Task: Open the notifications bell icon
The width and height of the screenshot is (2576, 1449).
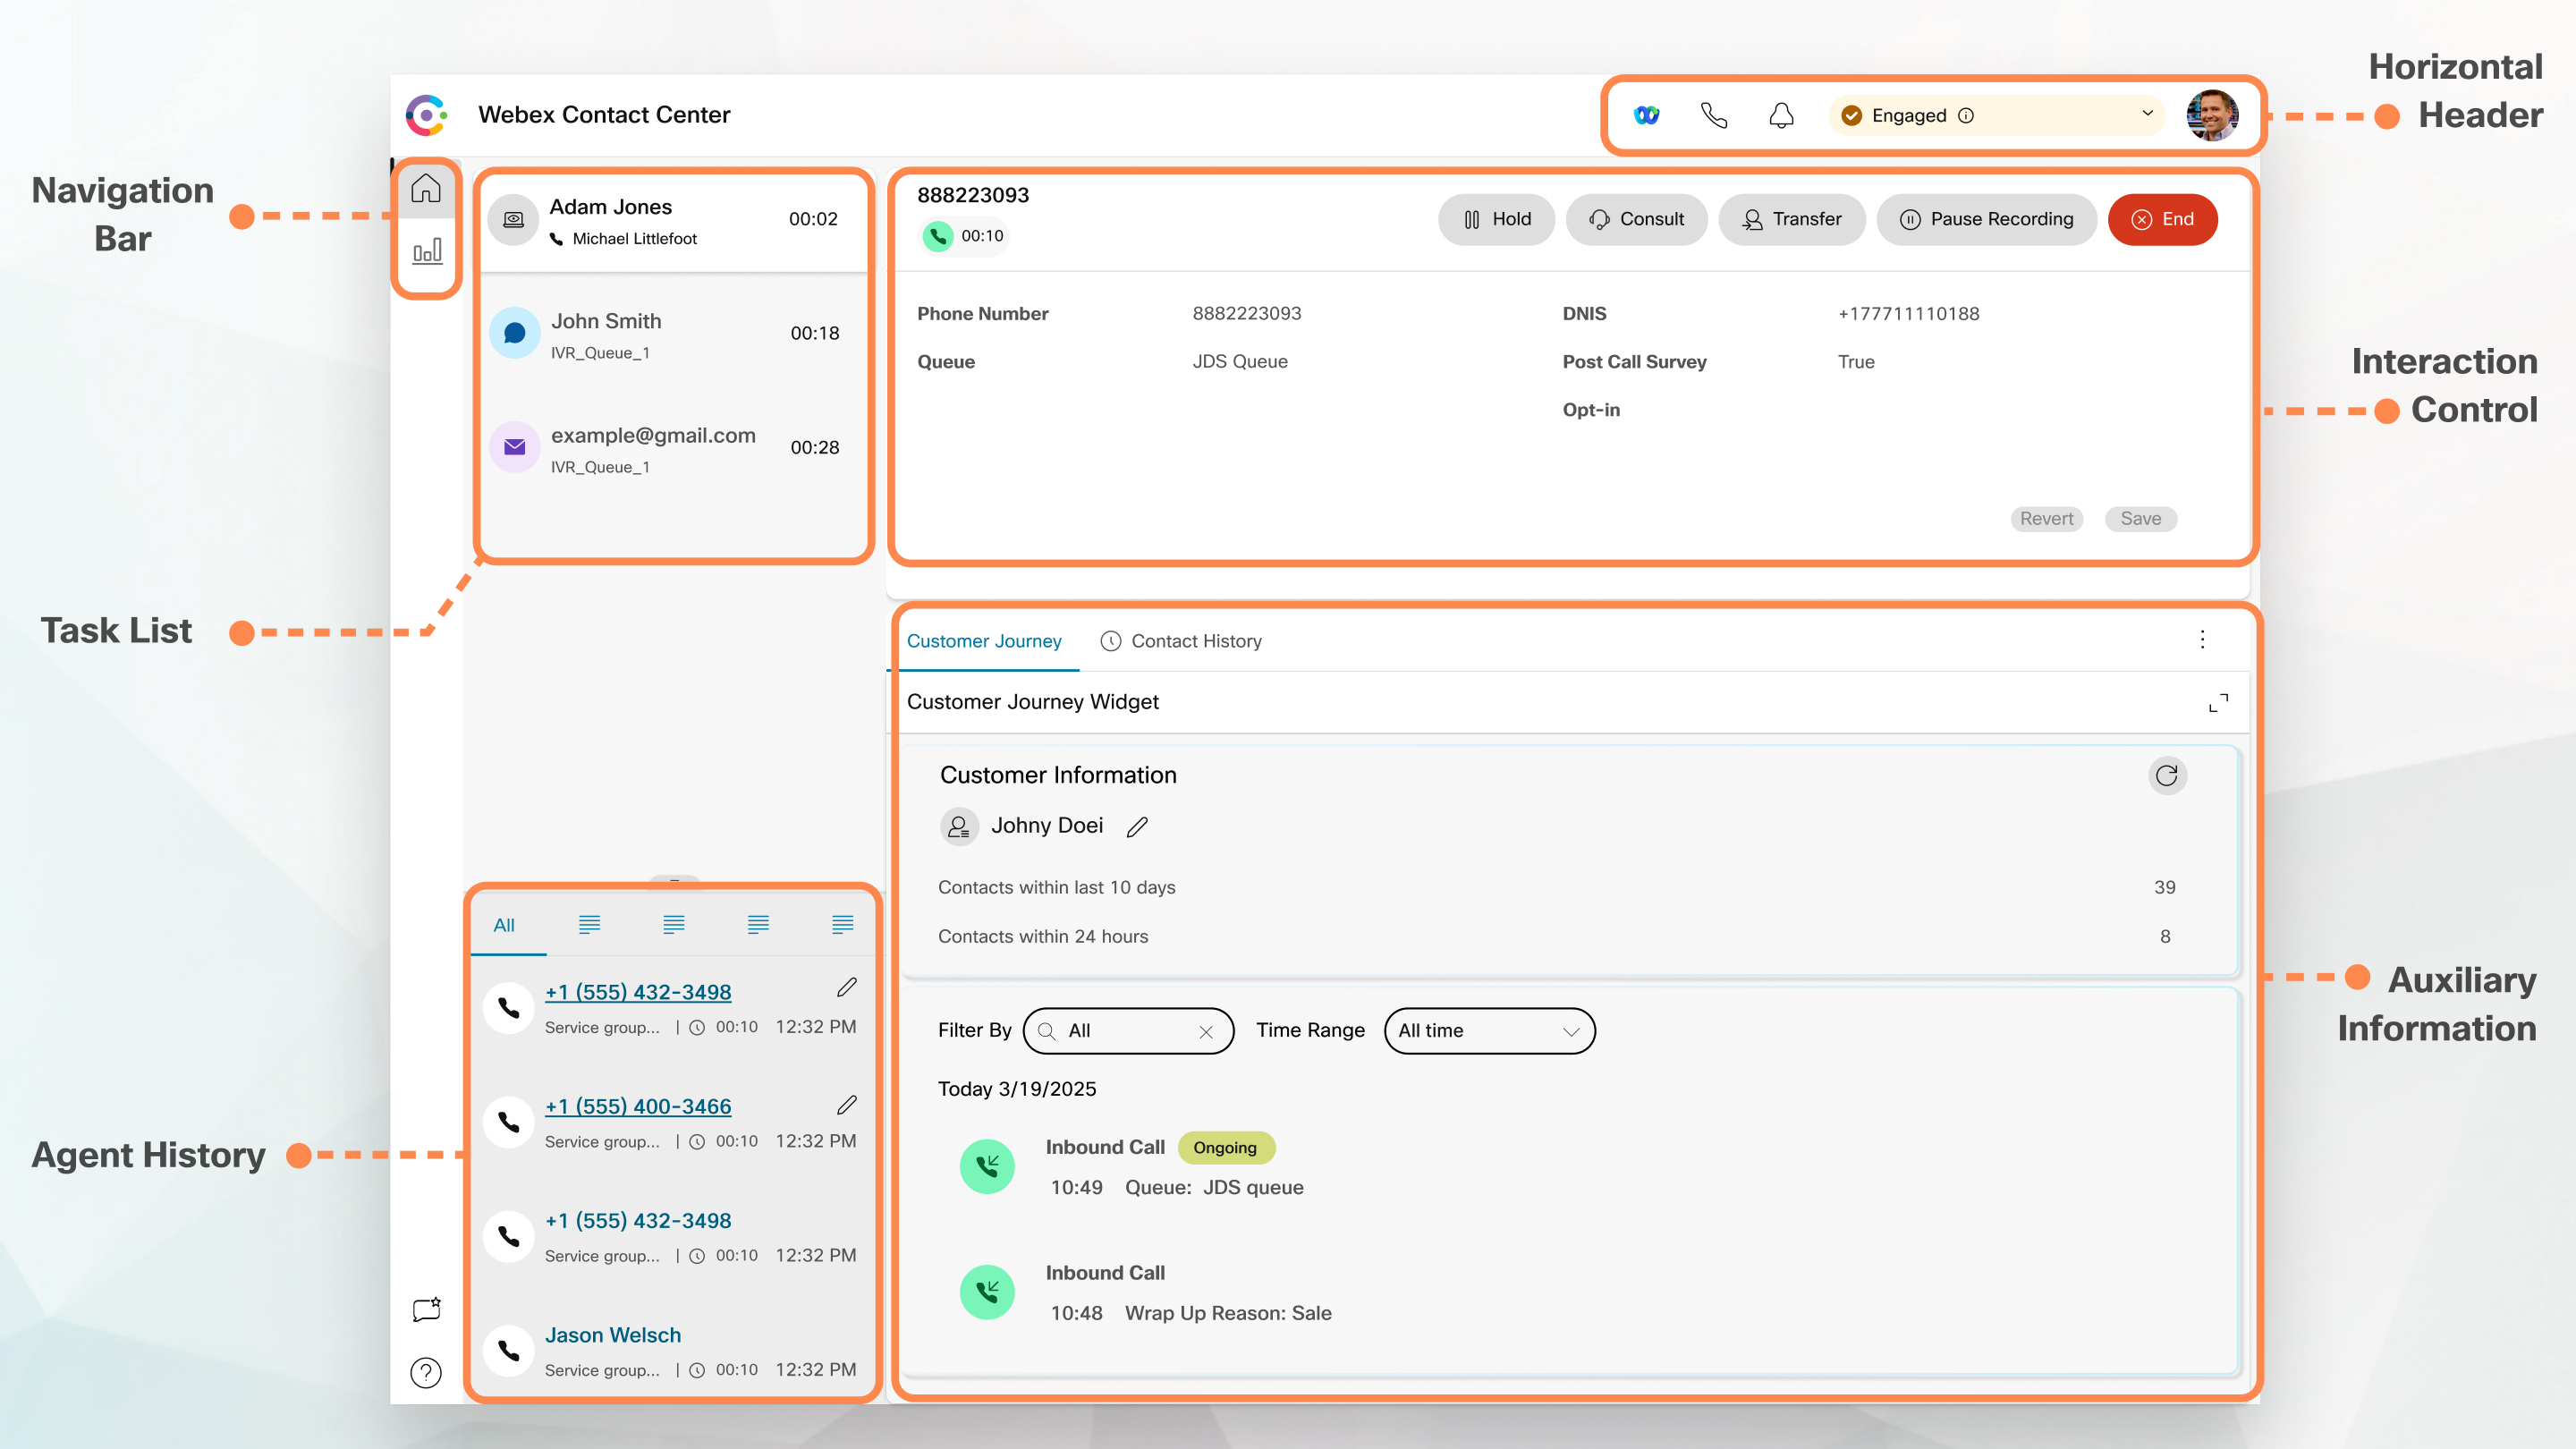Action: click(x=1781, y=115)
